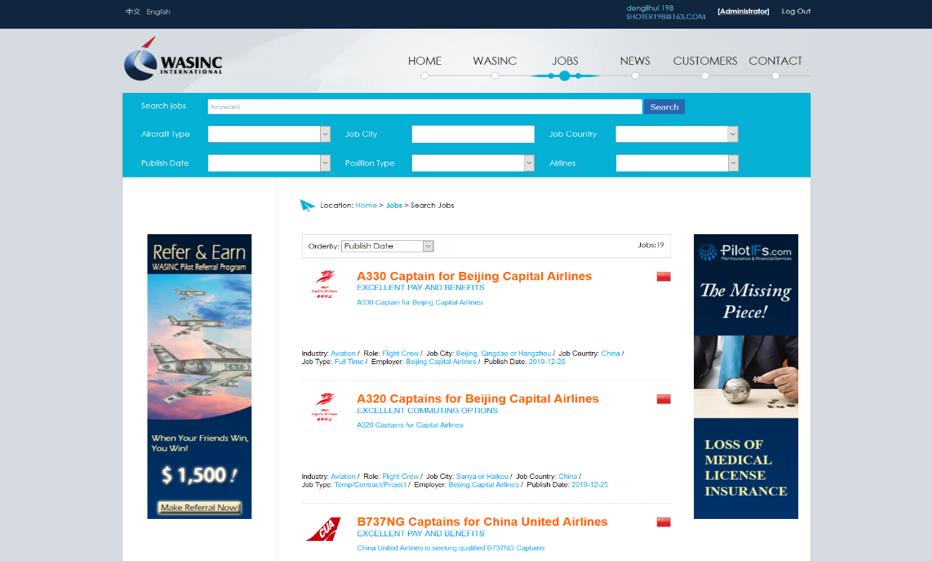
Task: Click the paper plane location icon
Action: pos(307,206)
